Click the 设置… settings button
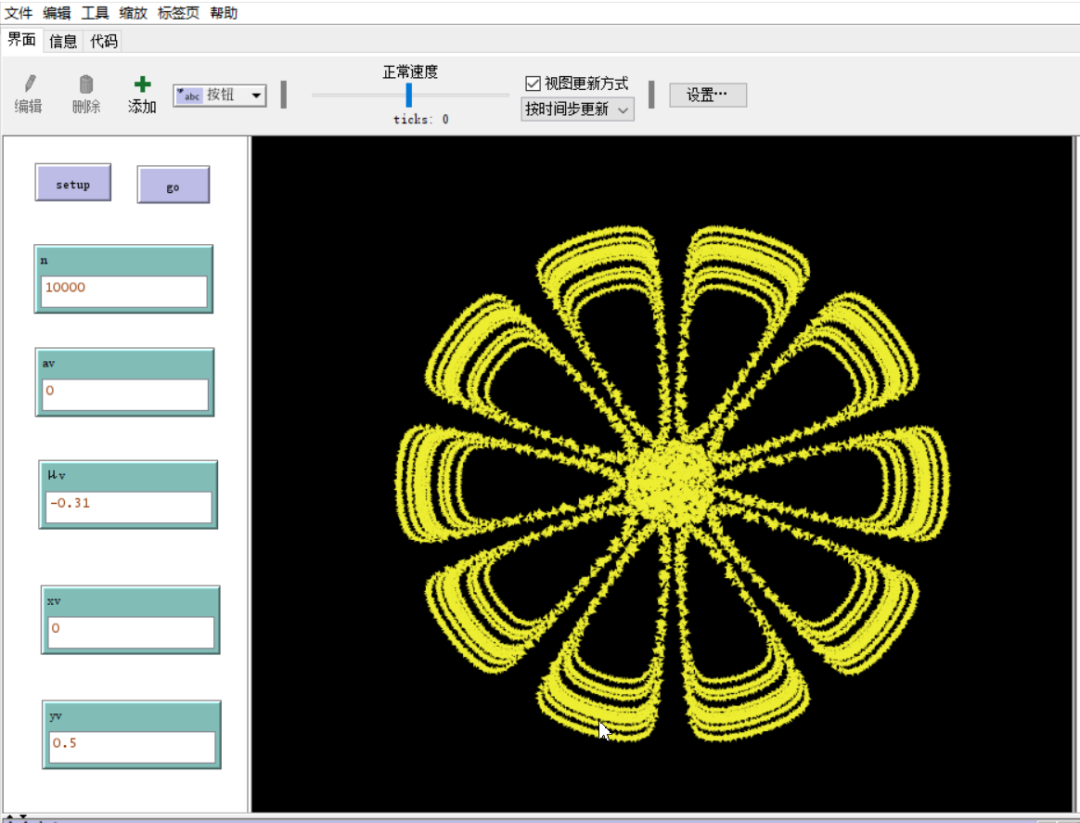Viewport: 1080px width, 823px height. click(x=707, y=95)
